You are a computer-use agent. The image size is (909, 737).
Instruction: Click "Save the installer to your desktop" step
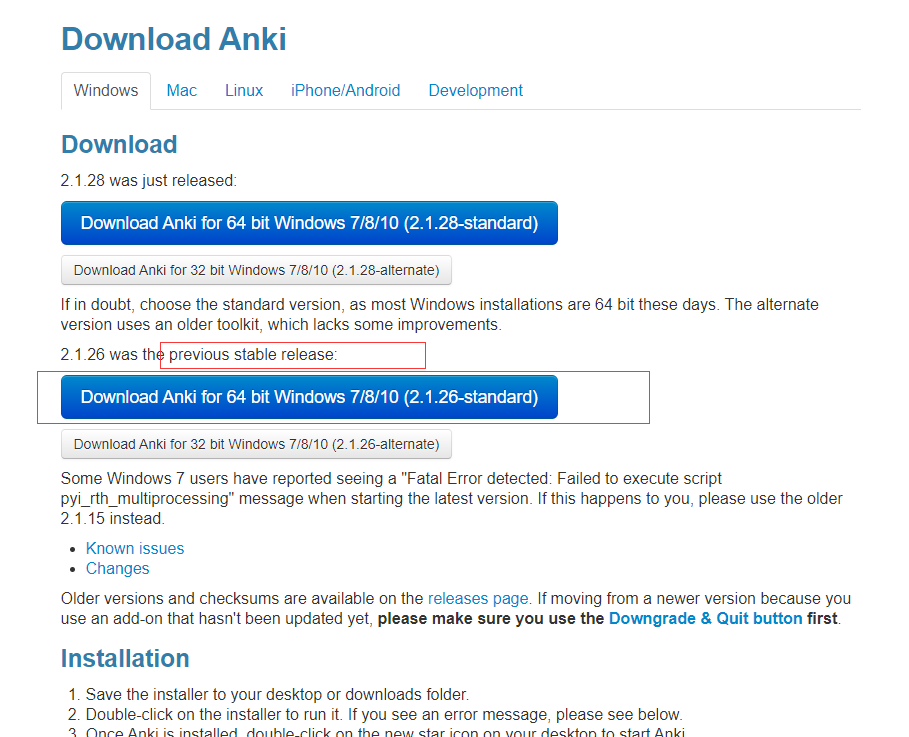click(x=277, y=694)
